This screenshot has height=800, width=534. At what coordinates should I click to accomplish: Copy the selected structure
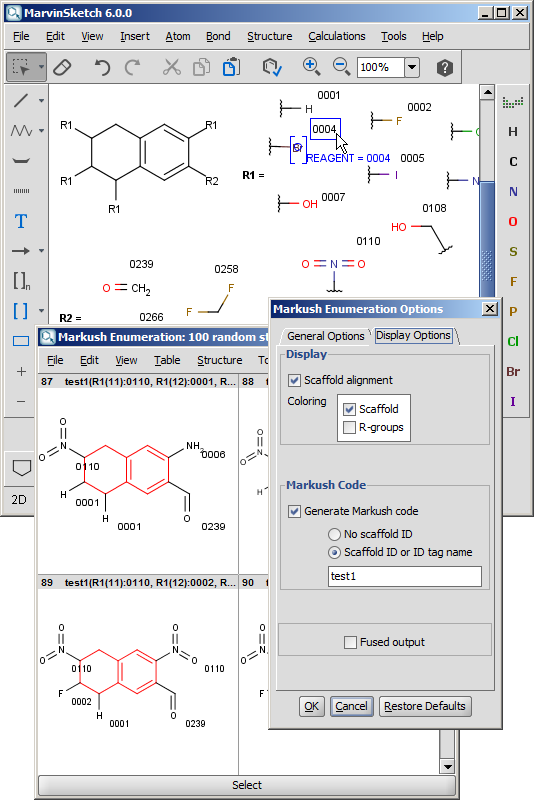(201, 67)
